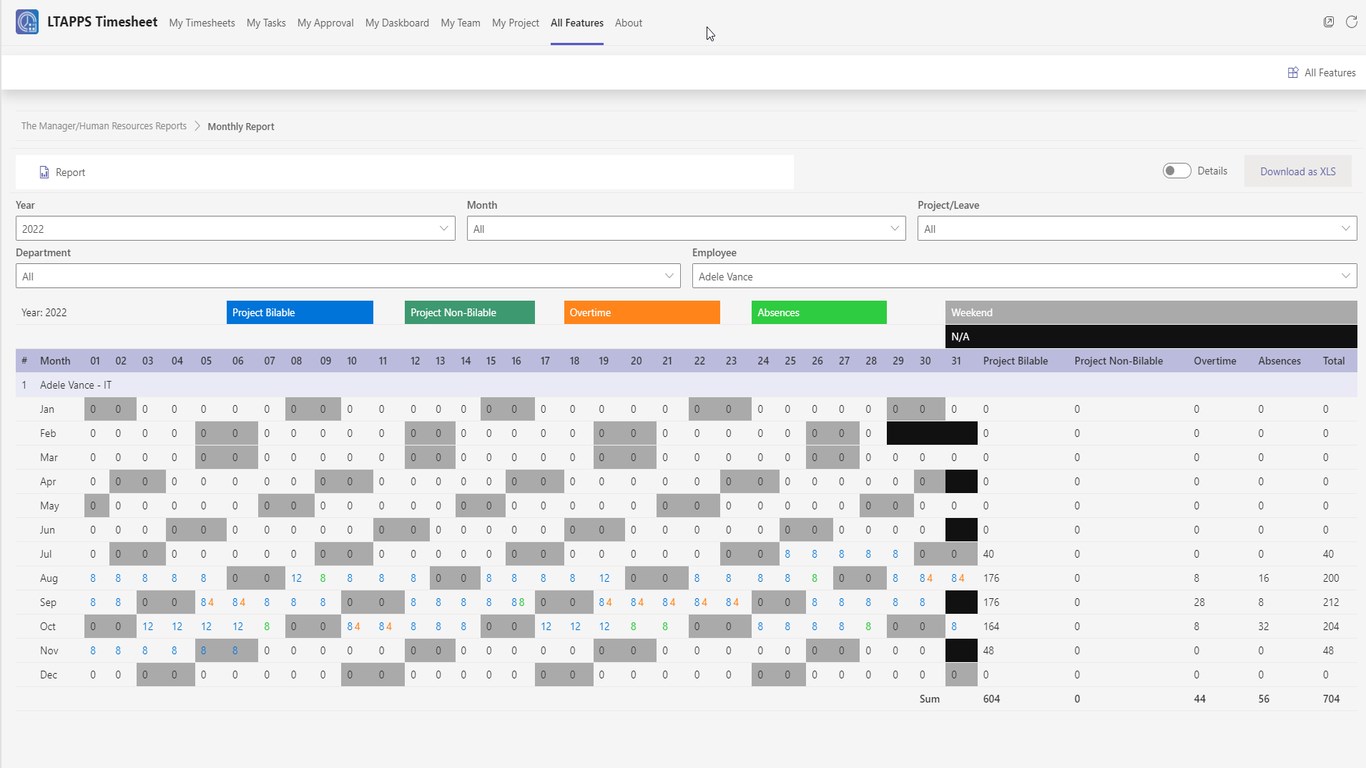The width and height of the screenshot is (1366, 768).
Task: Click the black N/A legend swatch
Action: 1151,337
